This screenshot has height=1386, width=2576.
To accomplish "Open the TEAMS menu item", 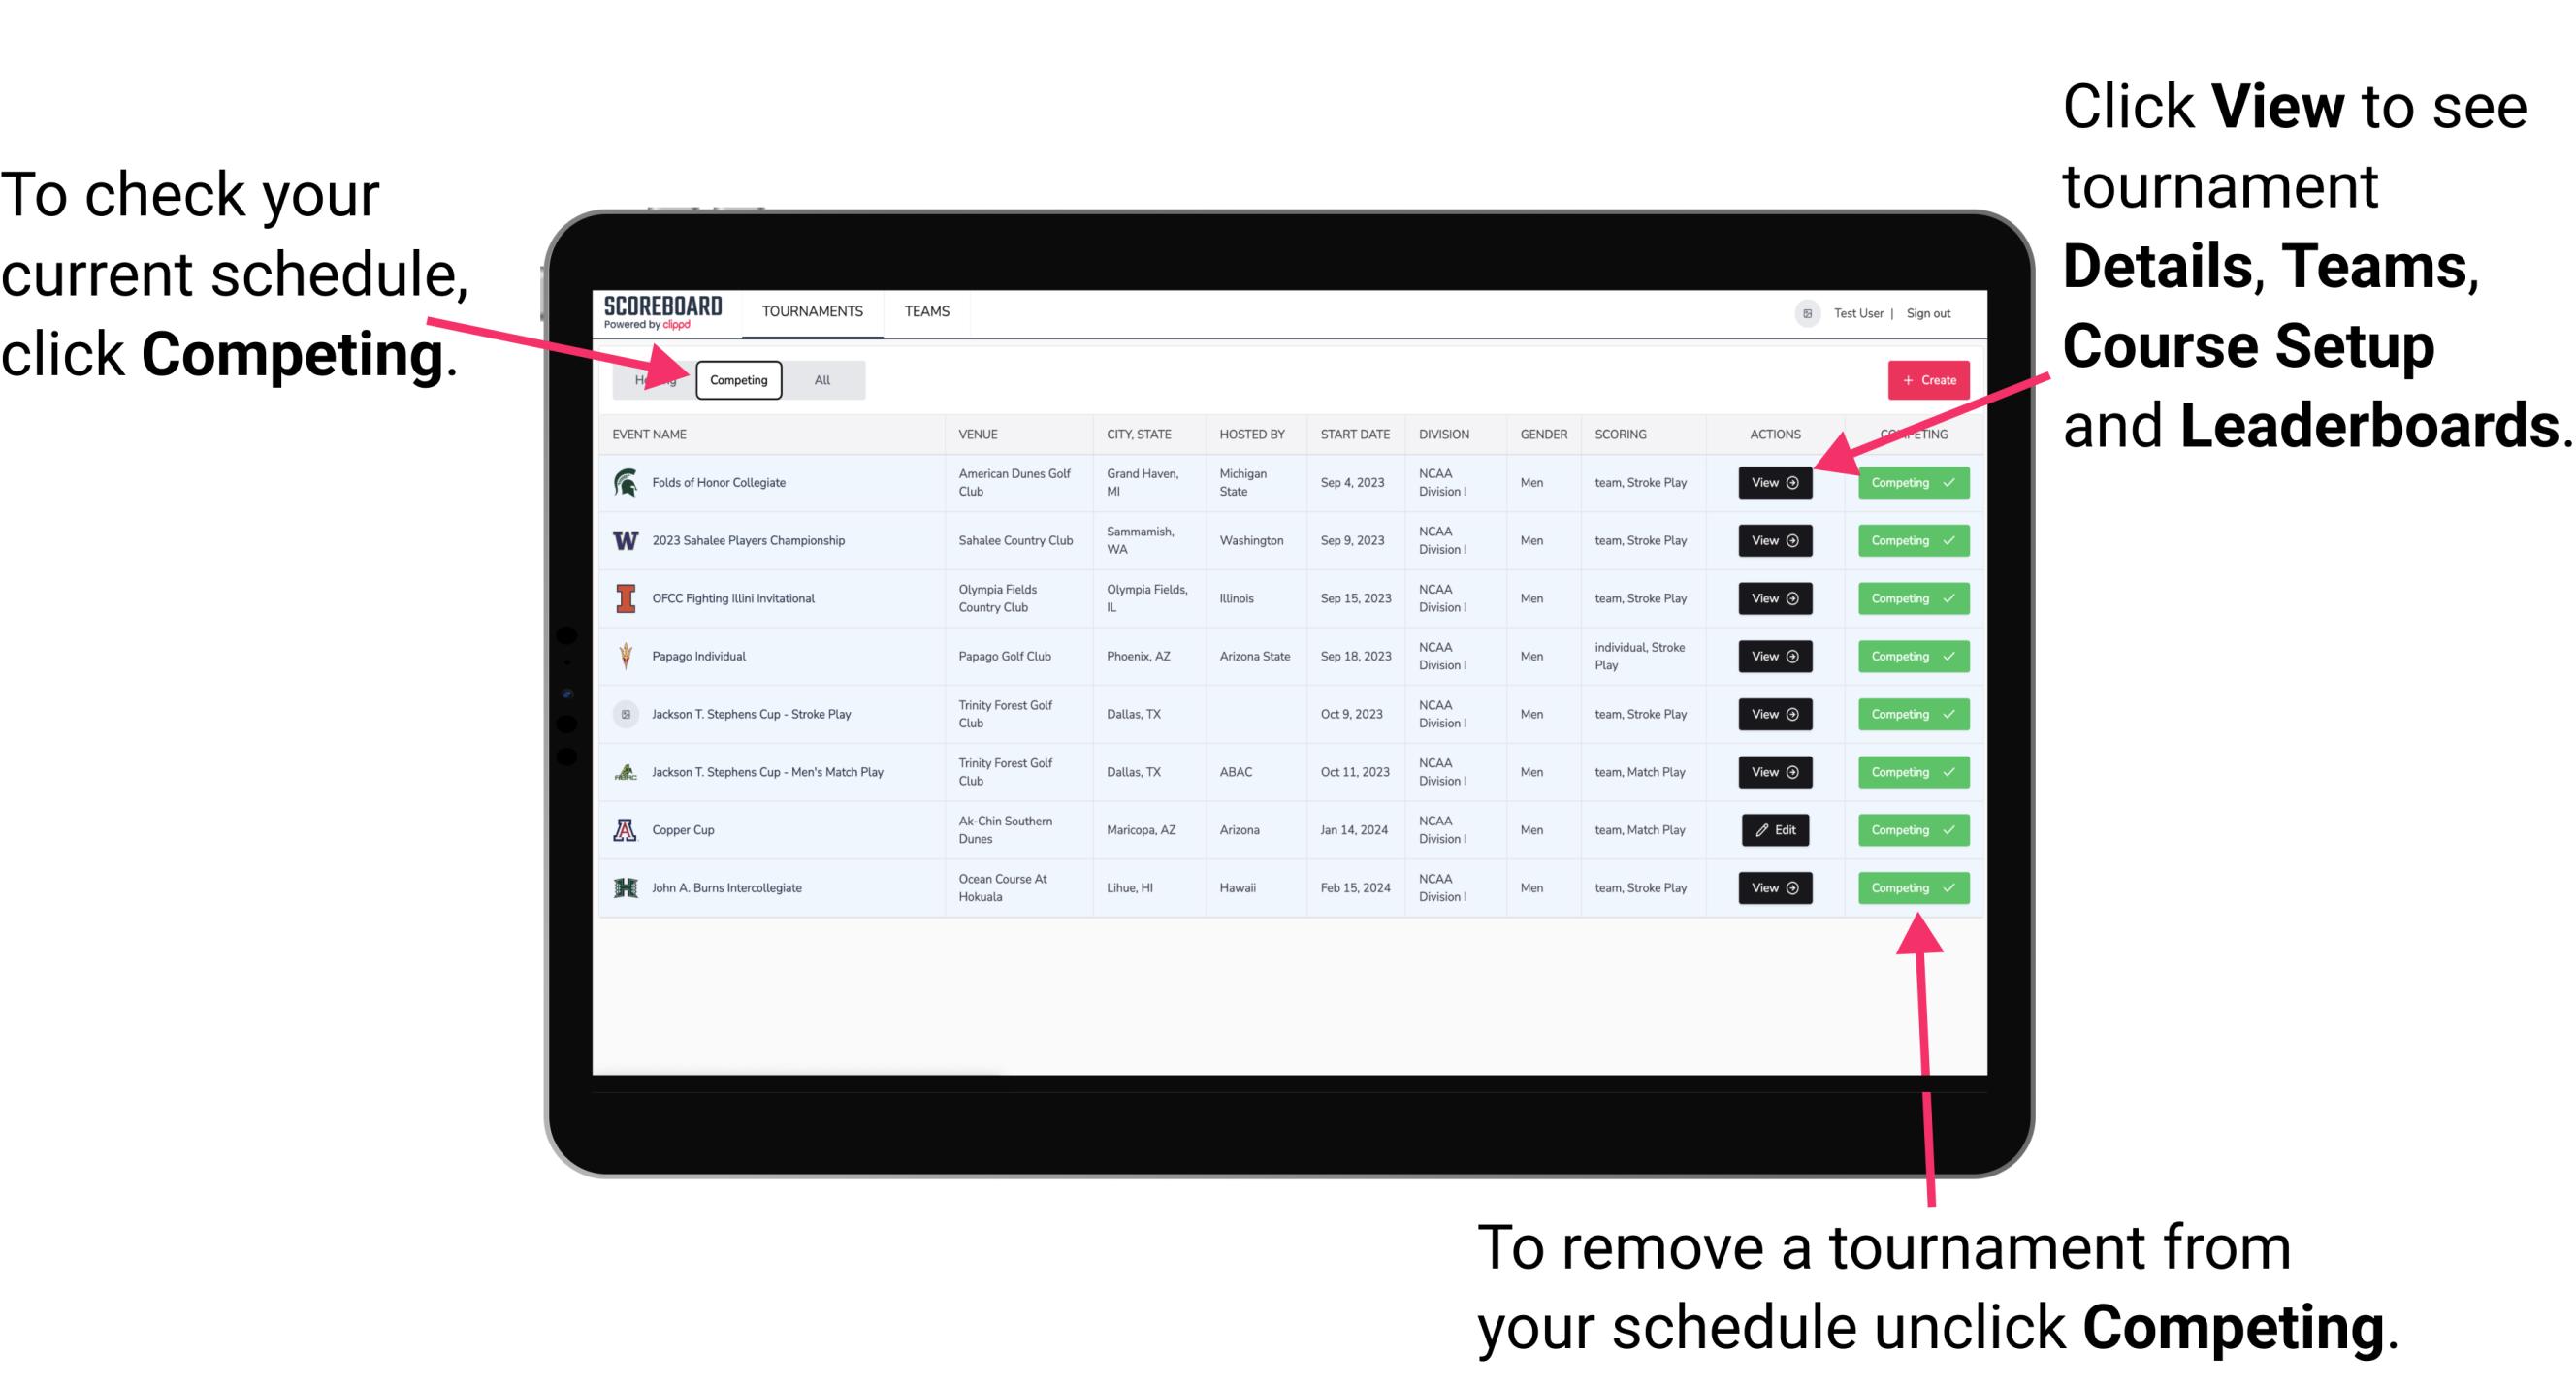I will (926, 312).
